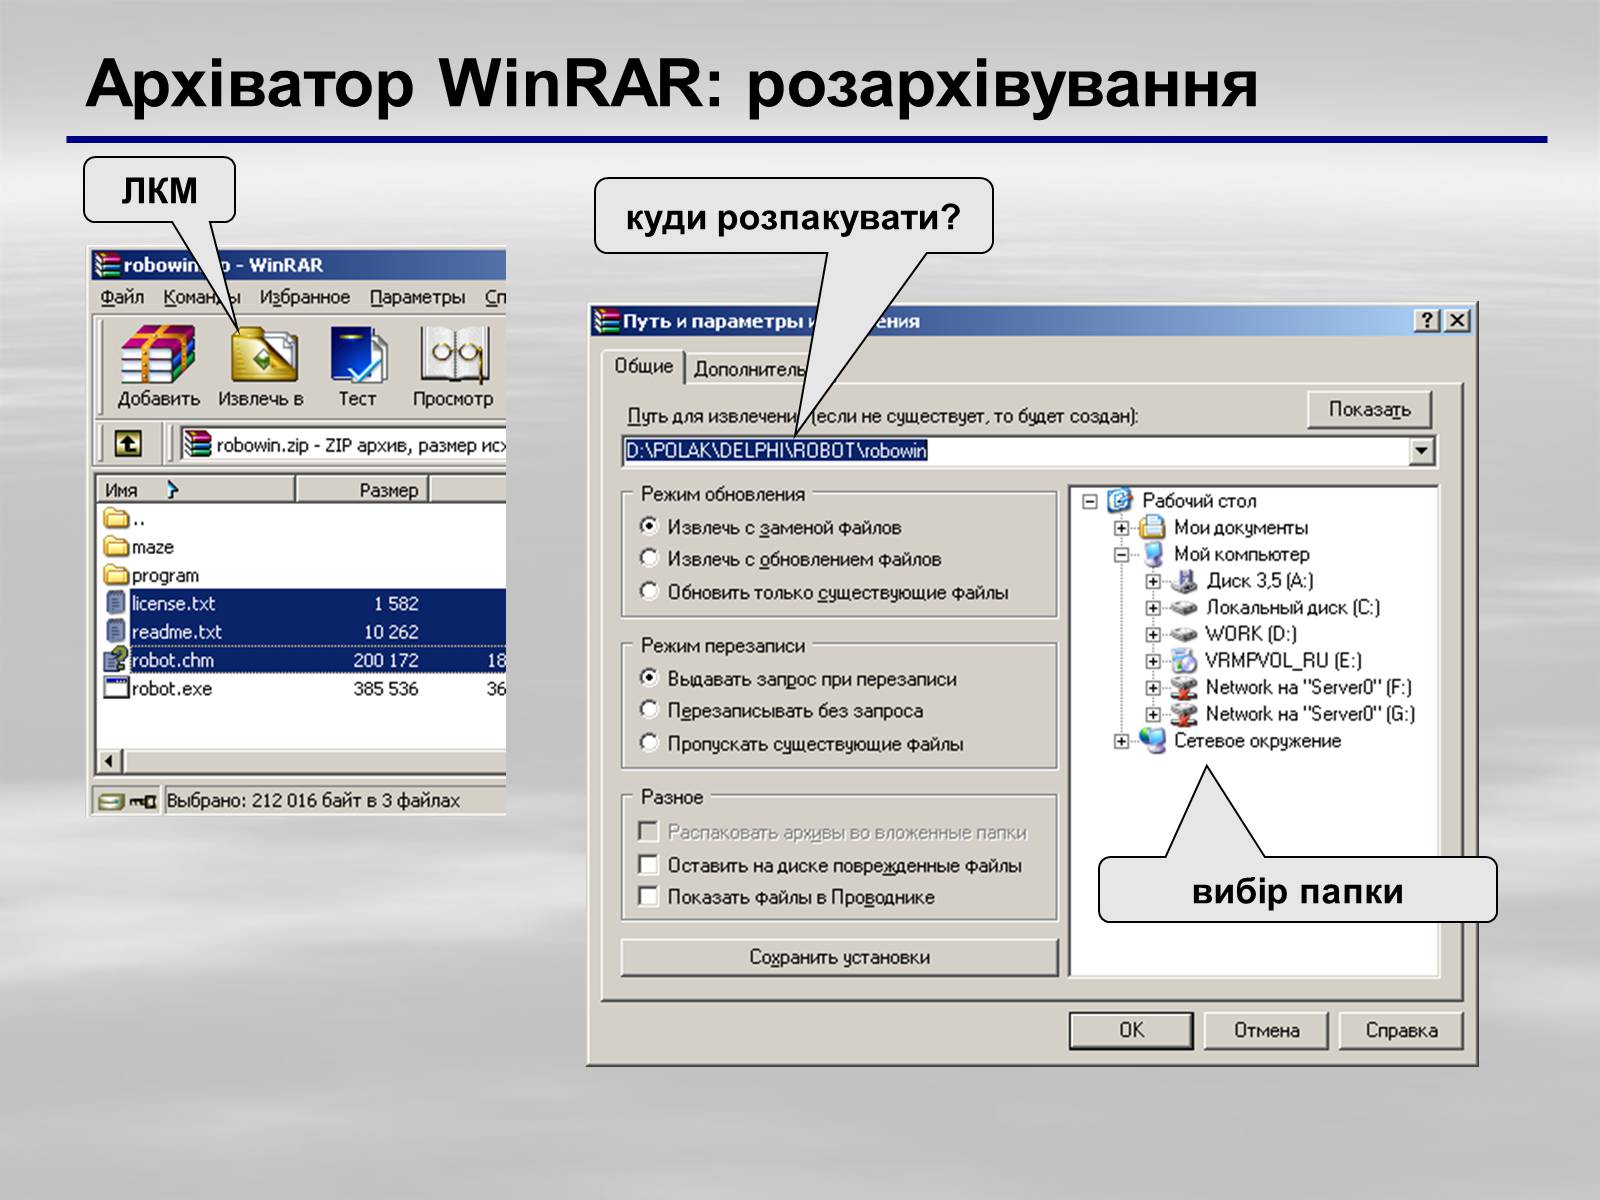Click the robot.chm help file icon
The image size is (1600, 1200).
point(116,659)
